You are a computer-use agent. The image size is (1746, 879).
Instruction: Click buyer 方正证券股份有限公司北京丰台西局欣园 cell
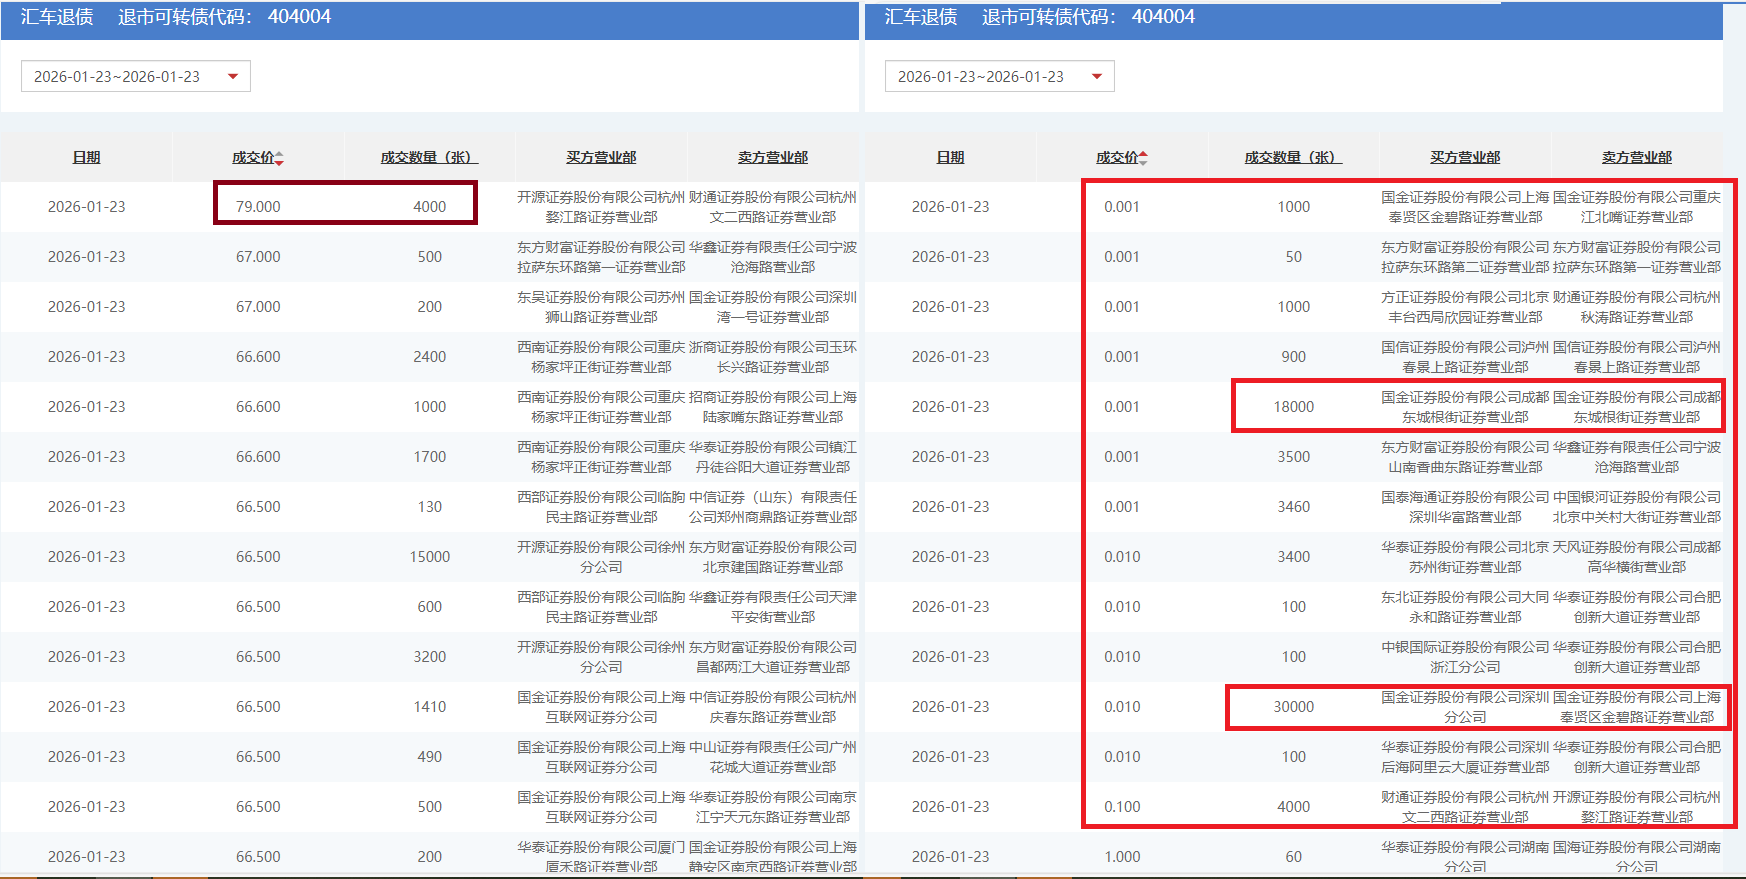(x=1465, y=307)
